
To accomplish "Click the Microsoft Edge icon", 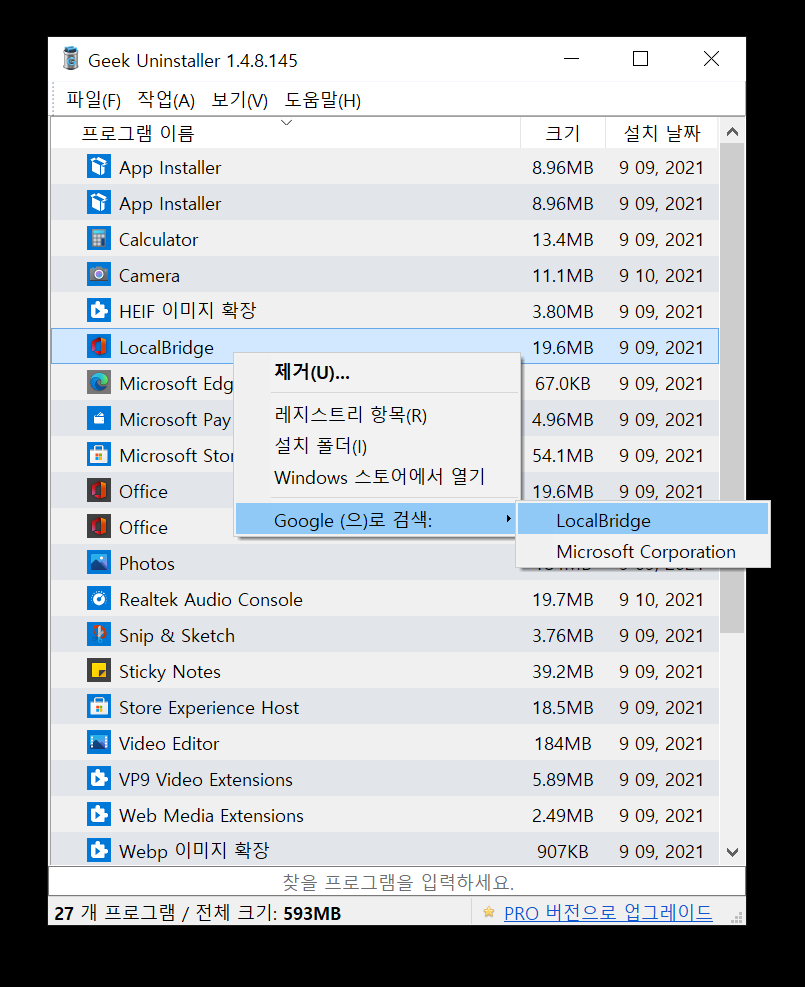I will pyautogui.click(x=99, y=382).
